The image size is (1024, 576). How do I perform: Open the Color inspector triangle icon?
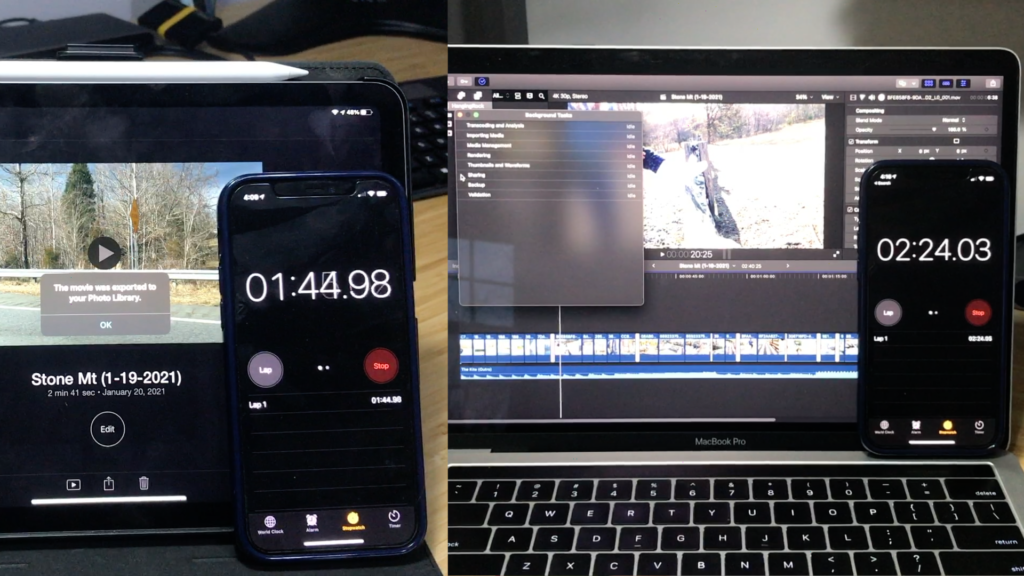point(862,97)
